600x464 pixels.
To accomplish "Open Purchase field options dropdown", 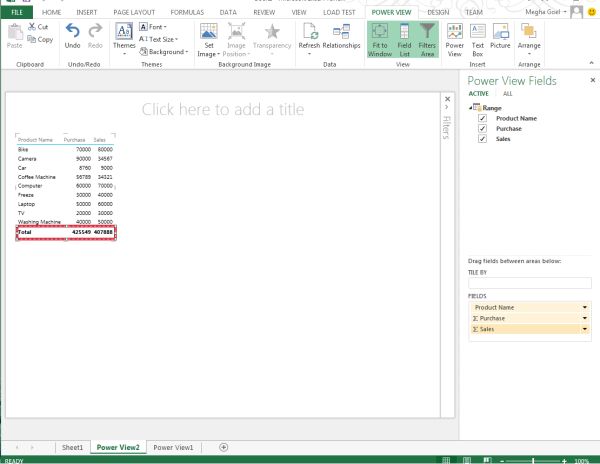I will tap(585, 318).
